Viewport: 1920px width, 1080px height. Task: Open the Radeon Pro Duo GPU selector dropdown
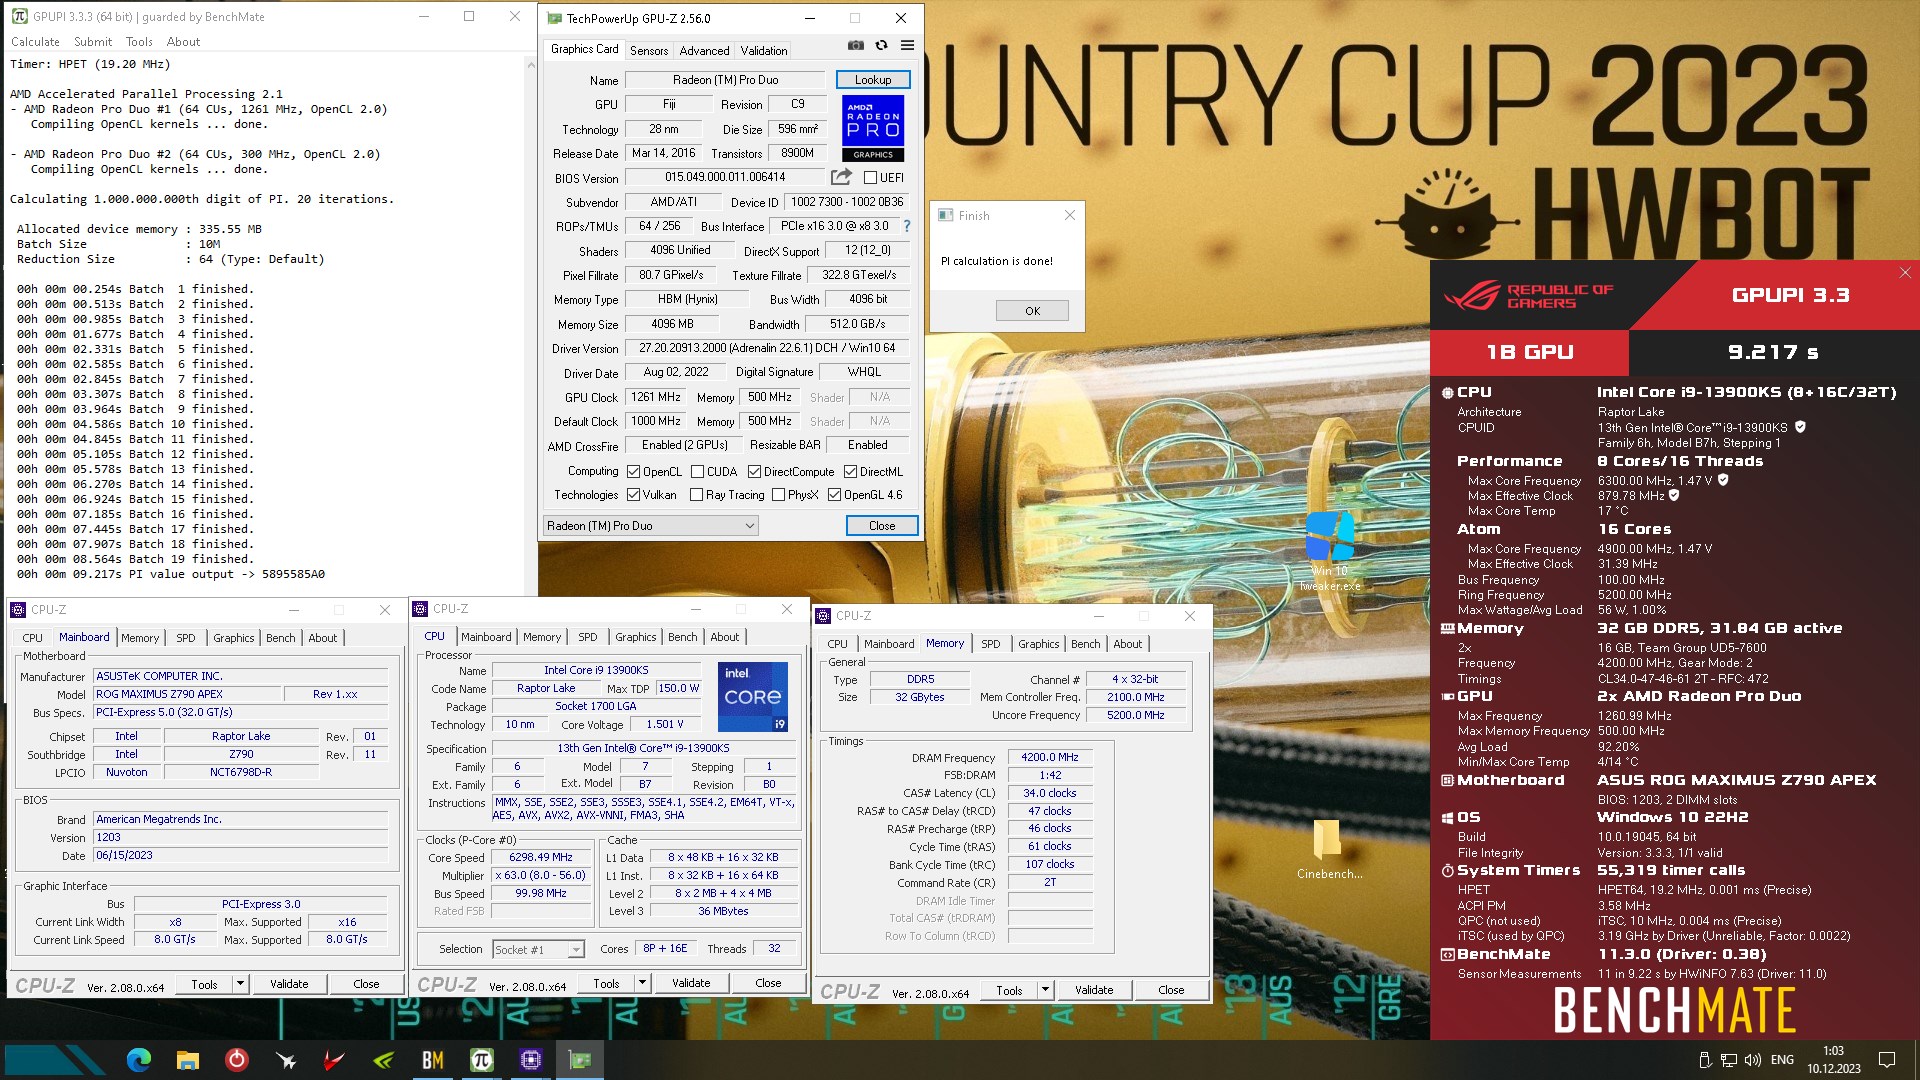pos(651,526)
